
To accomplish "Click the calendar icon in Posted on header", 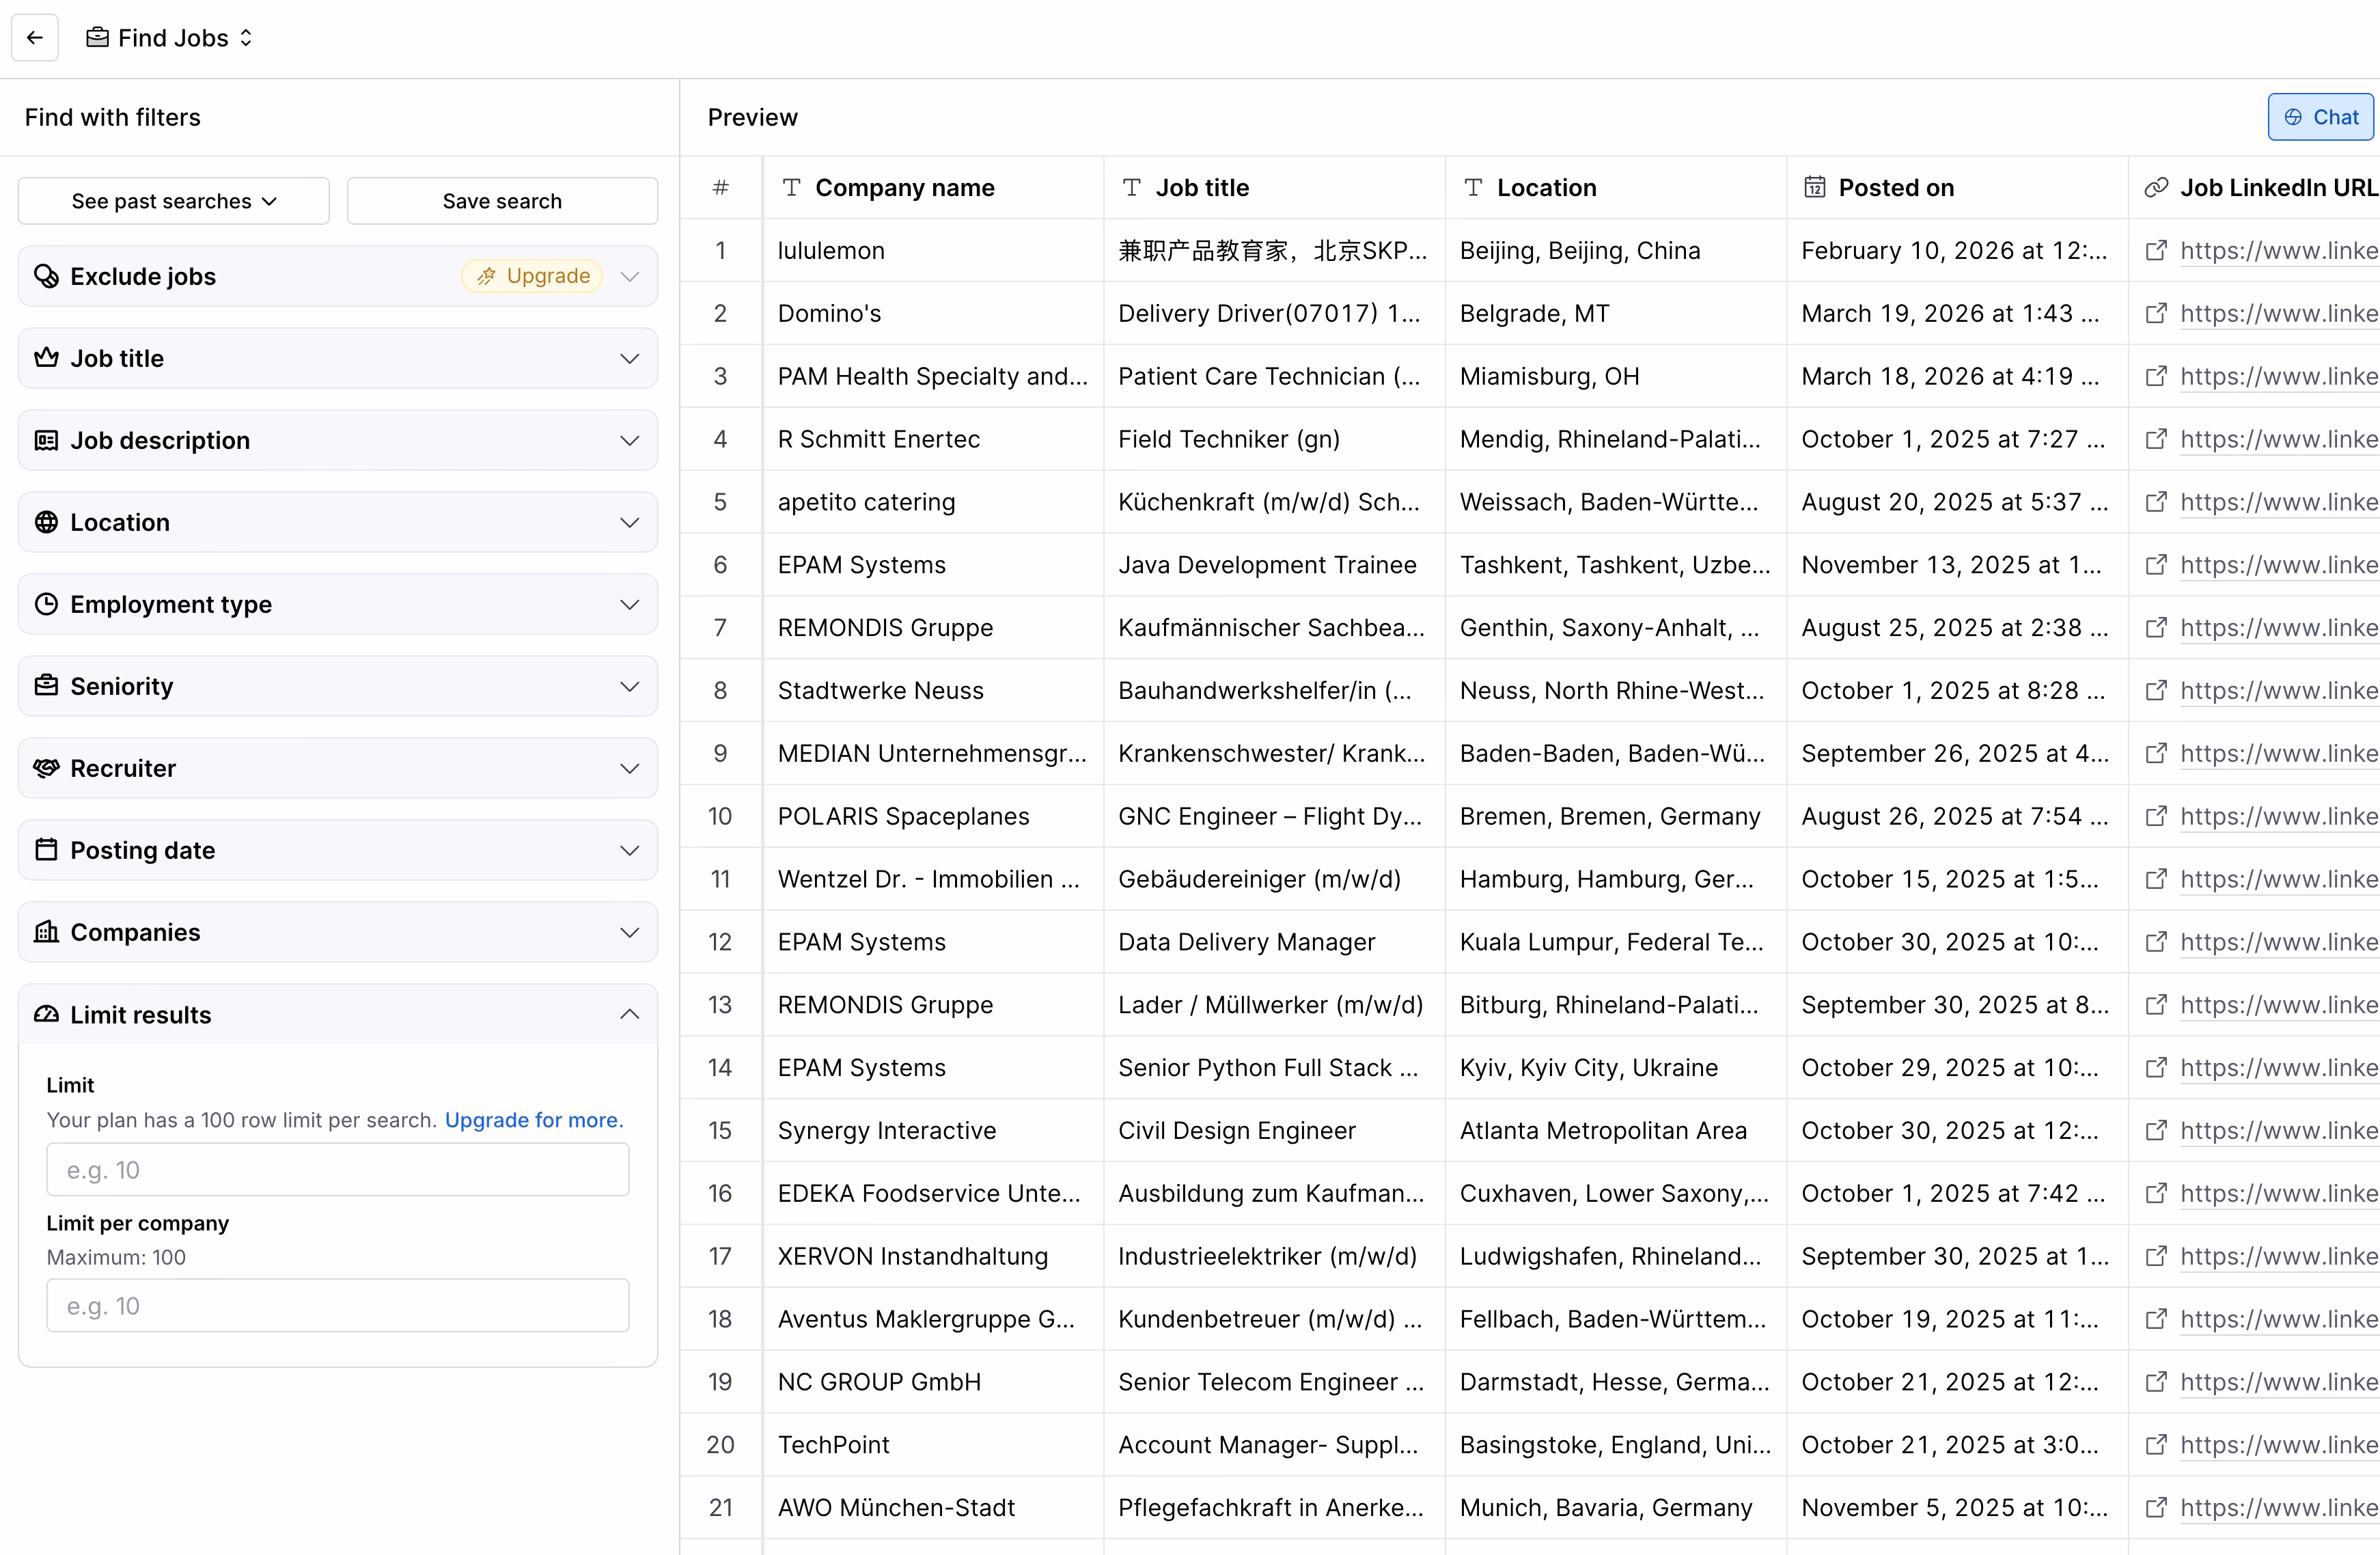I will pos(1814,188).
